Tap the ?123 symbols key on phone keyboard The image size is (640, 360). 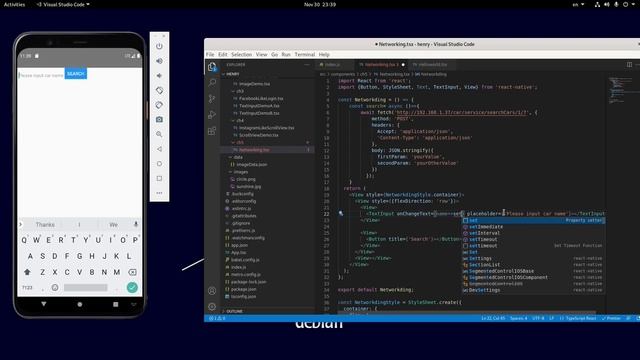tap(27, 288)
